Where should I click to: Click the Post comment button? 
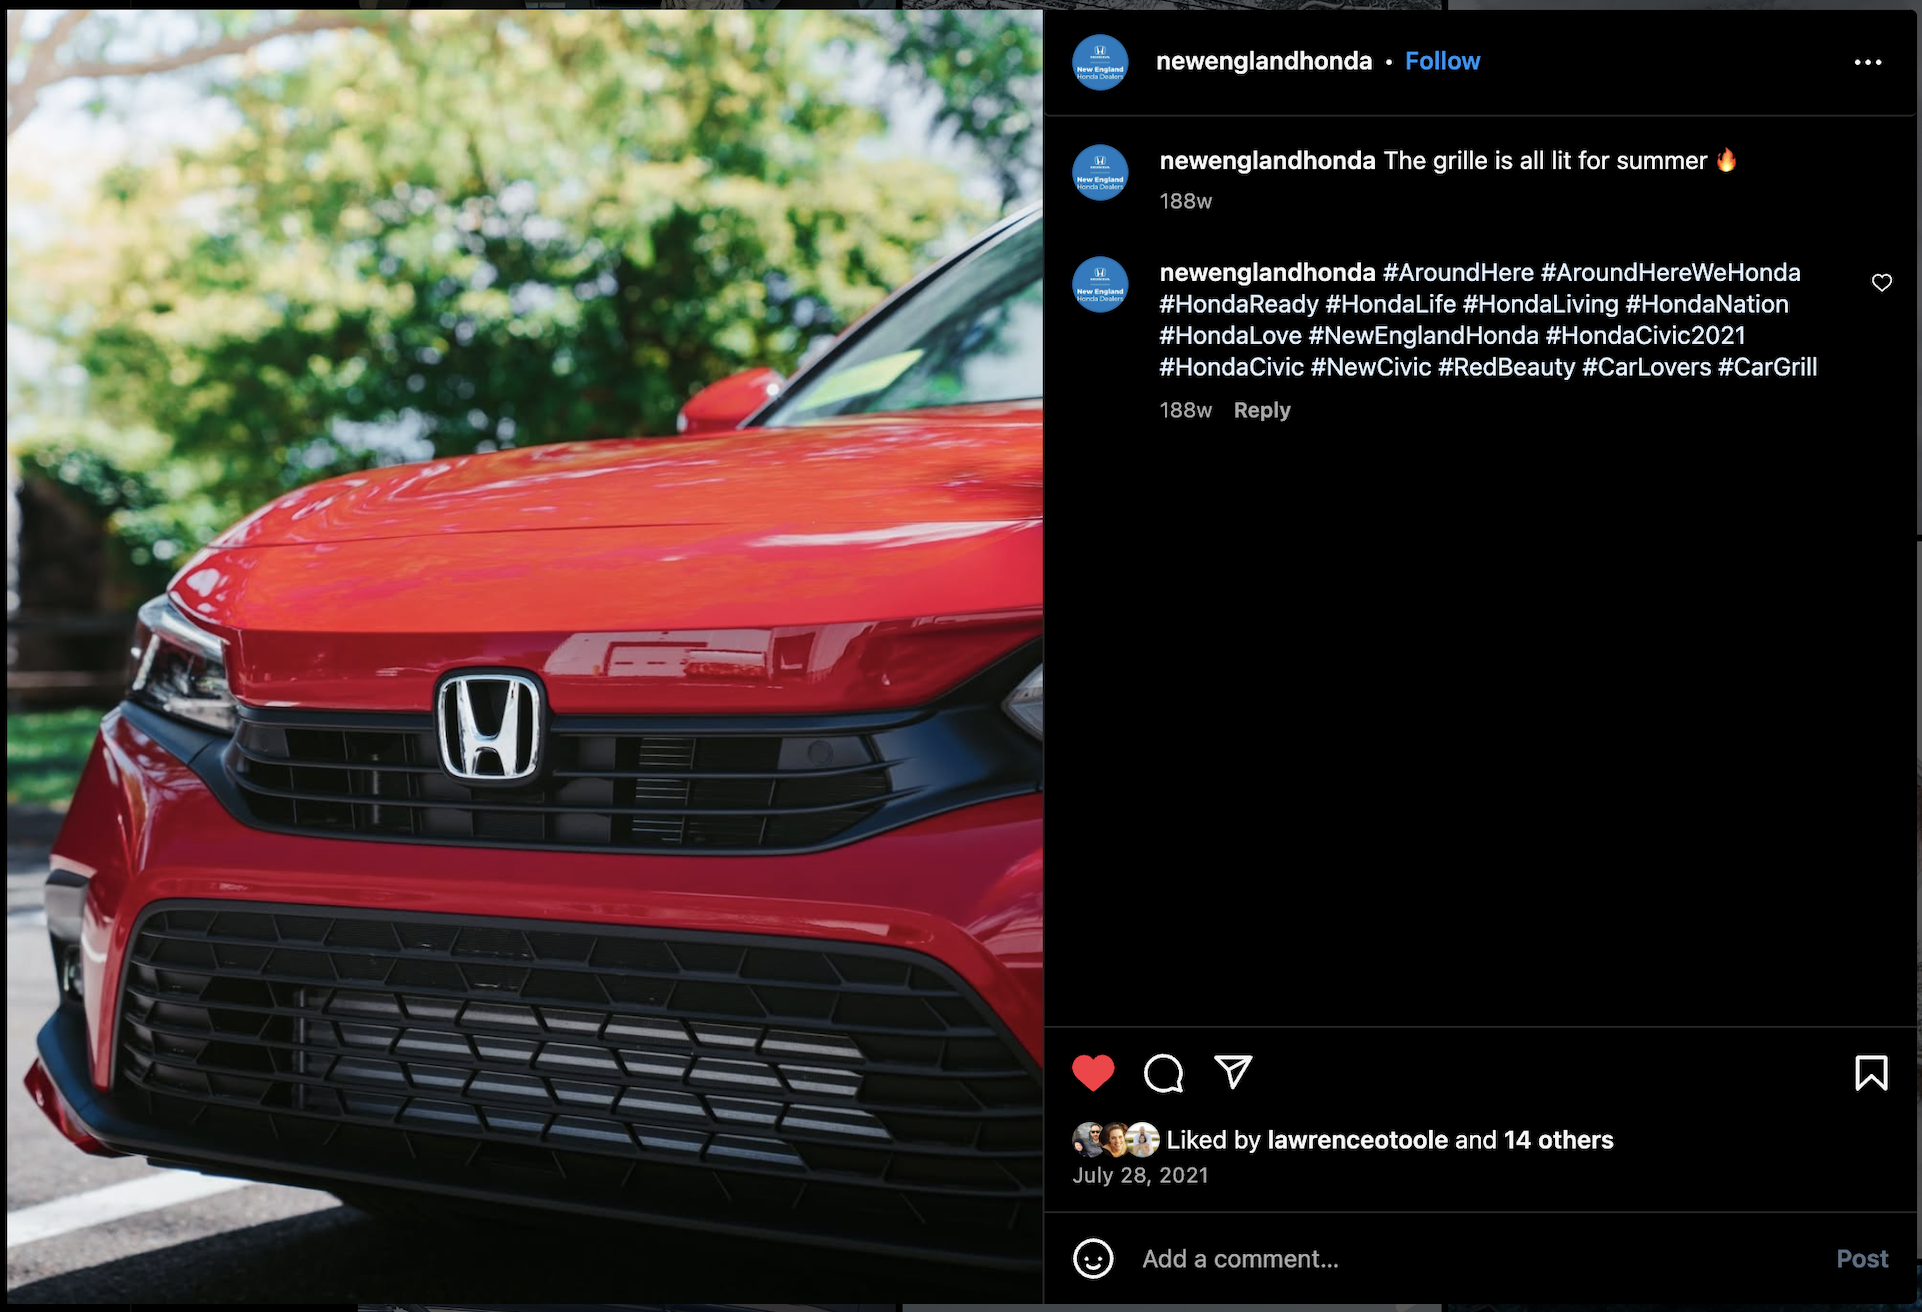pos(1862,1259)
